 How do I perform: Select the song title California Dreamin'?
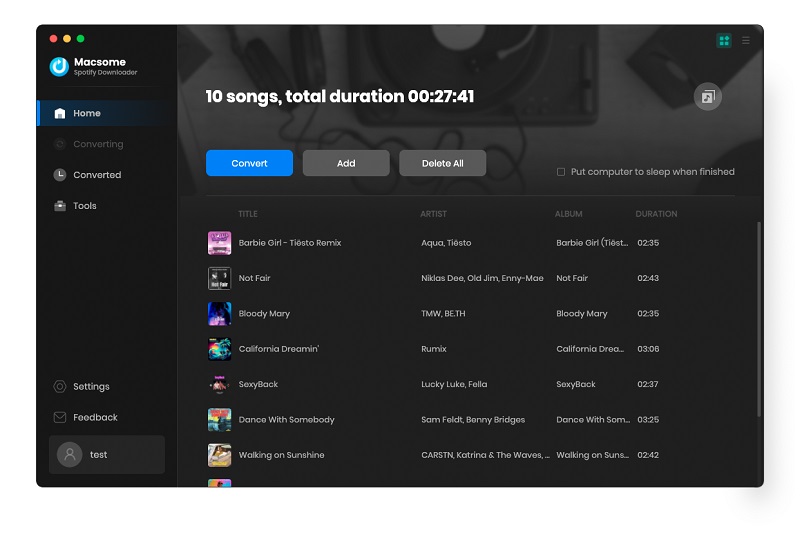click(279, 349)
